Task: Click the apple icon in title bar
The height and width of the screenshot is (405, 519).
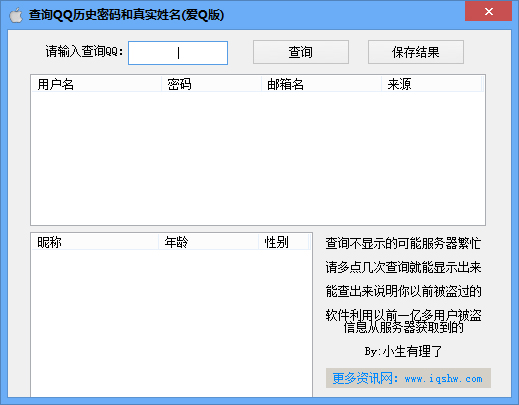Action: 16,15
